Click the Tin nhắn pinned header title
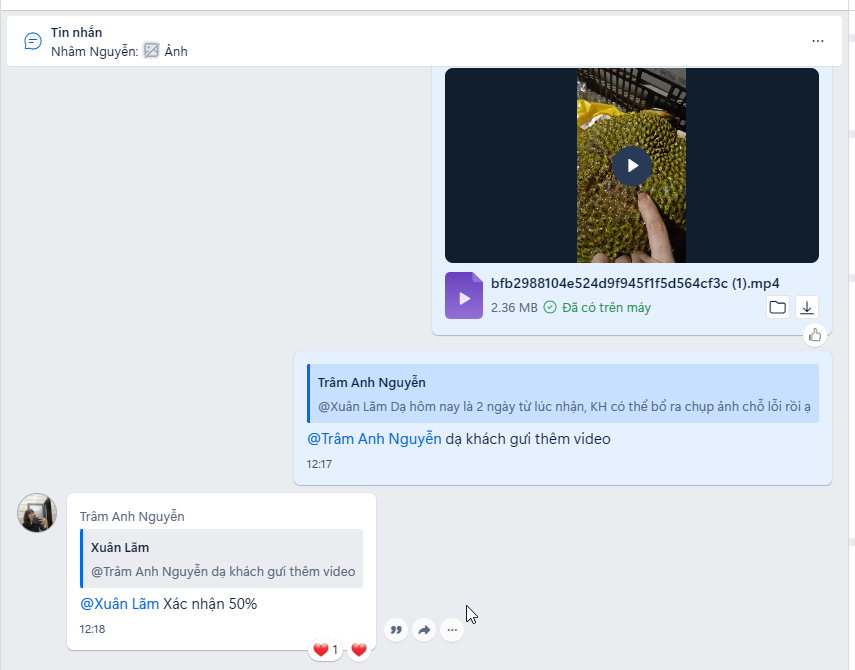The image size is (855, 670). (x=76, y=33)
